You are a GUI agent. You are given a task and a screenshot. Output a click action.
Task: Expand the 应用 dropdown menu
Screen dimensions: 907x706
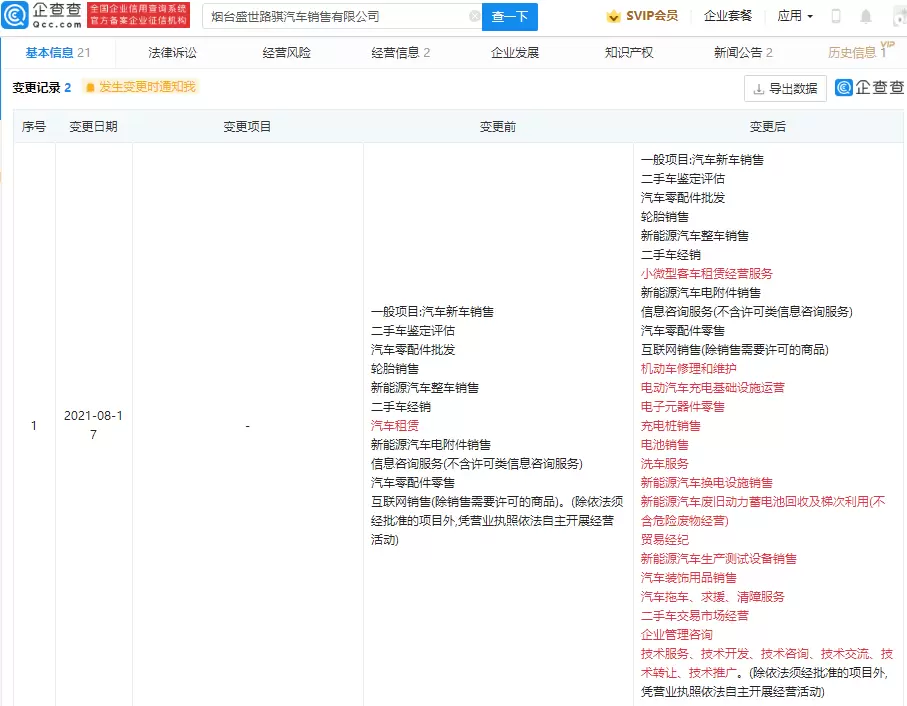pos(795,16)
